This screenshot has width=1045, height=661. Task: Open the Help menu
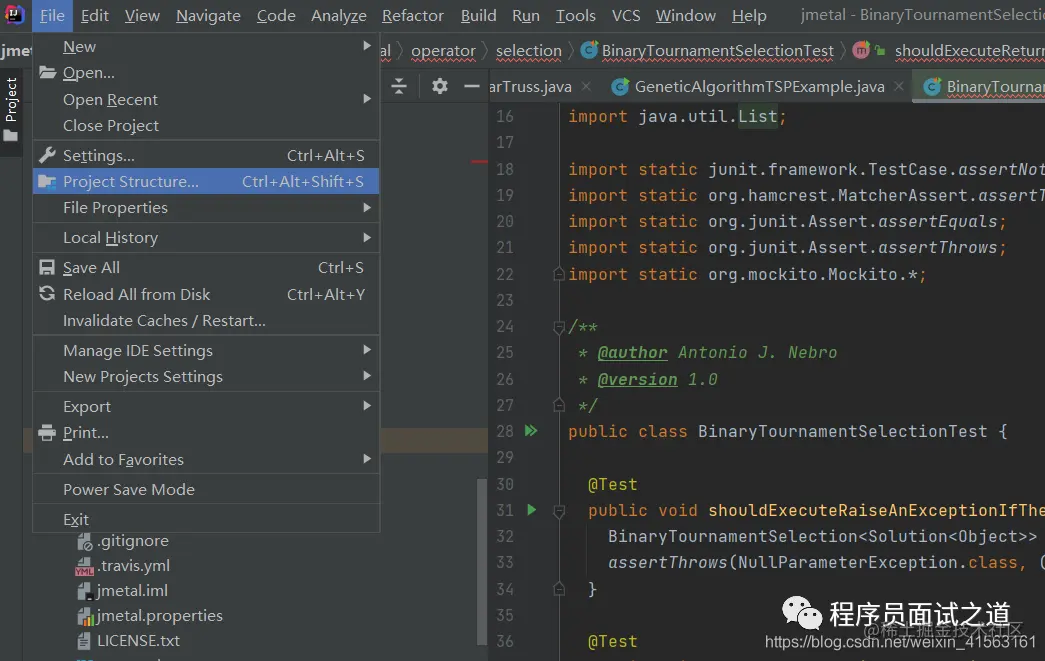pyautogui.click(x=749, y=15)
